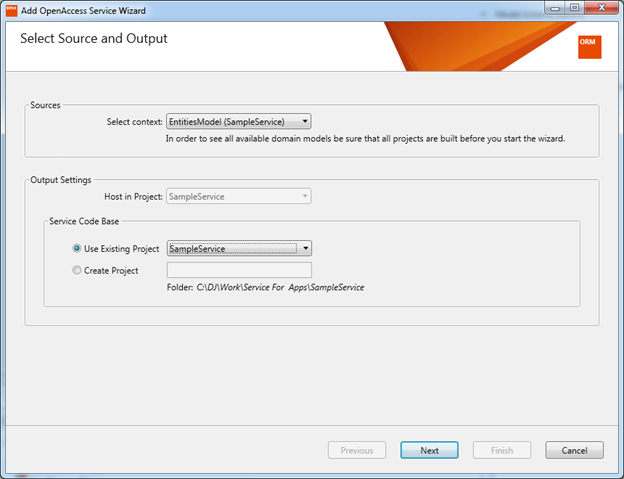Maximize the wizard window

click(x=574, y=7)
